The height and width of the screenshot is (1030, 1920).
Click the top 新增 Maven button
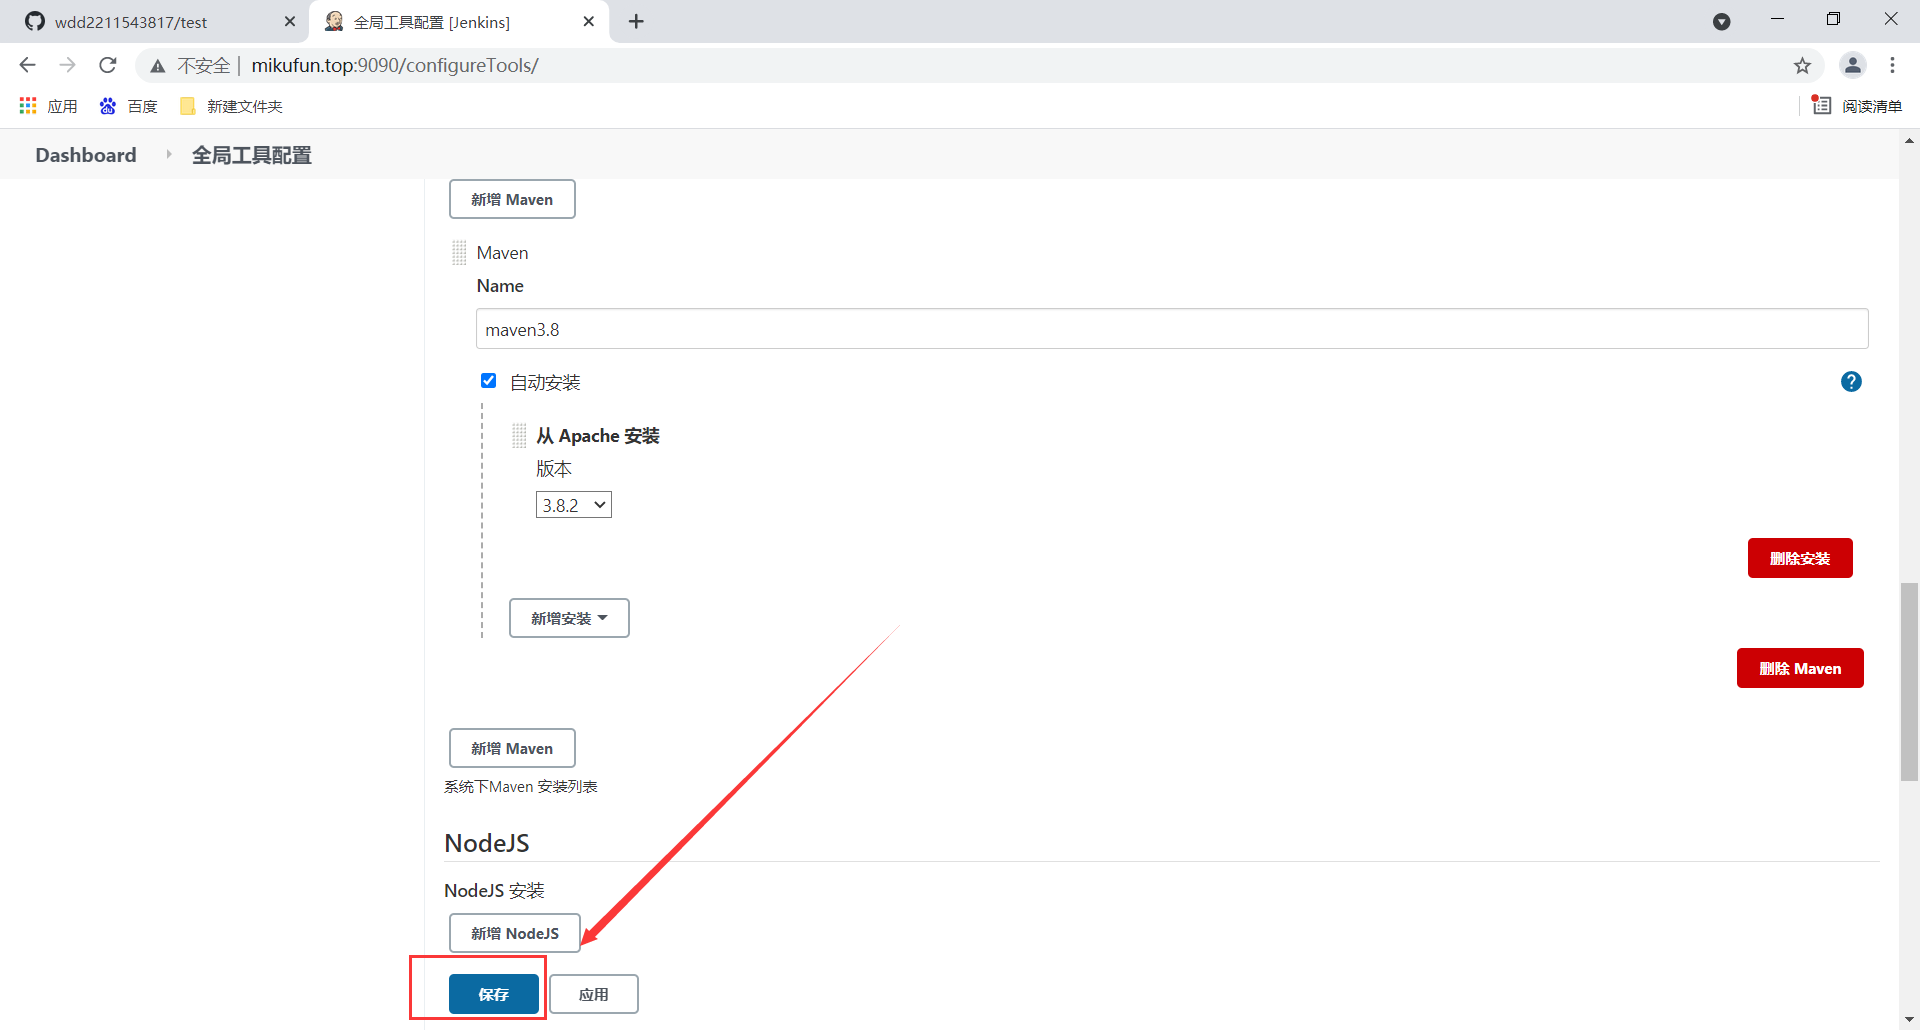512,199
